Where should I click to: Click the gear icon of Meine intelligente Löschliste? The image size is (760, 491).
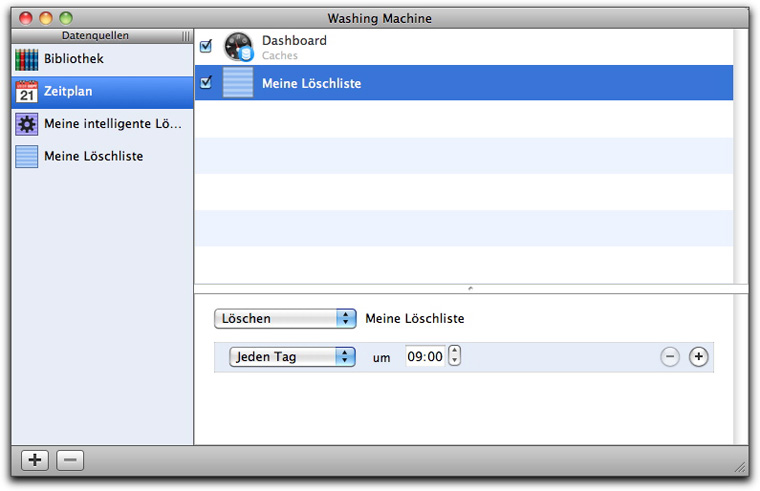[27, 124]
